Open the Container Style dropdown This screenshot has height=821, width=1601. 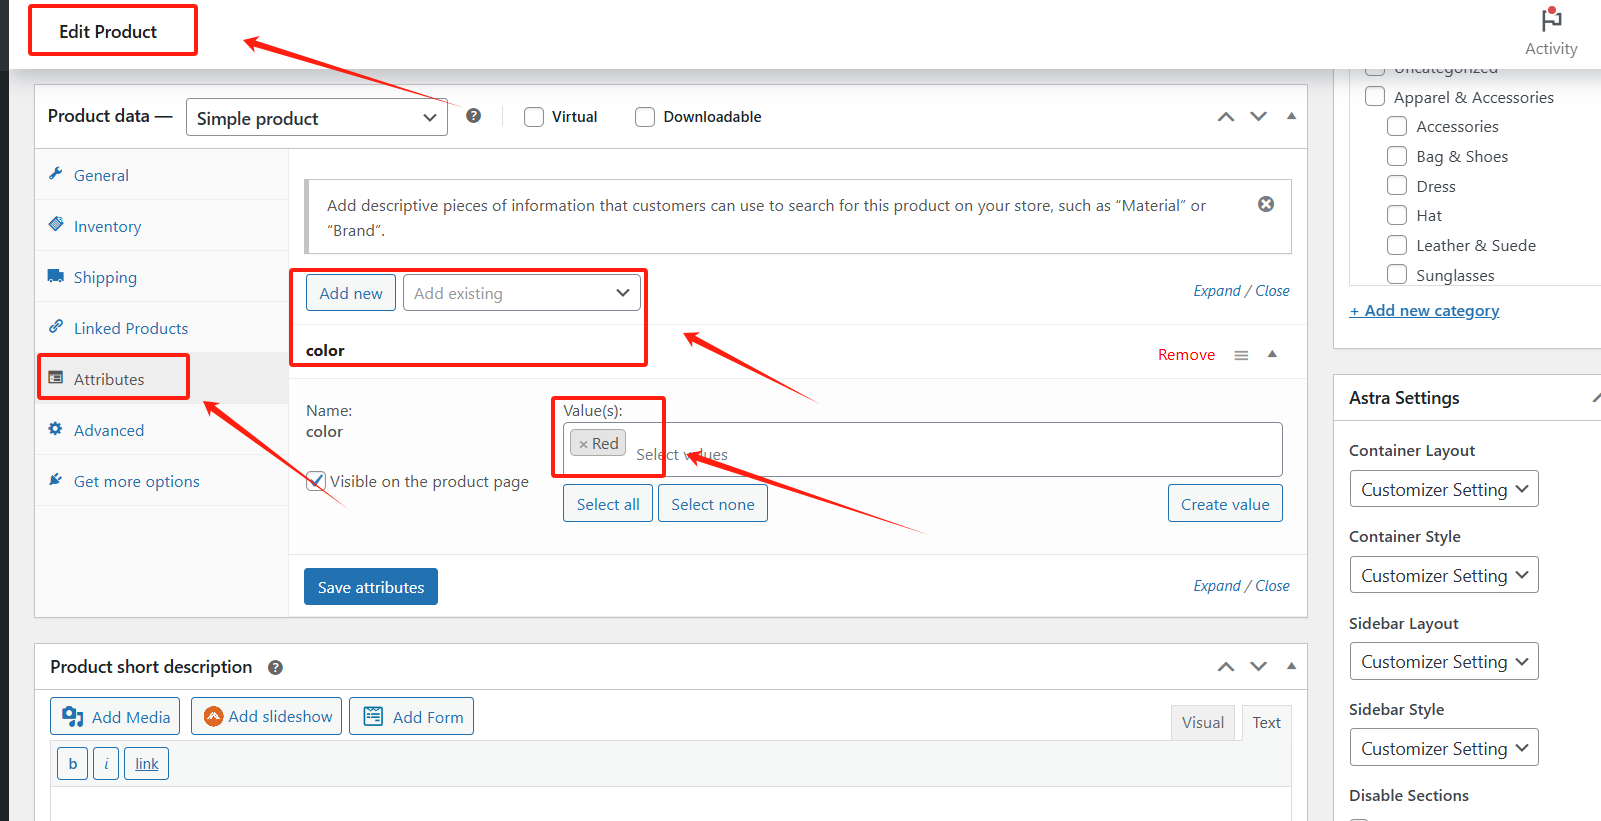coord(1444,575)
